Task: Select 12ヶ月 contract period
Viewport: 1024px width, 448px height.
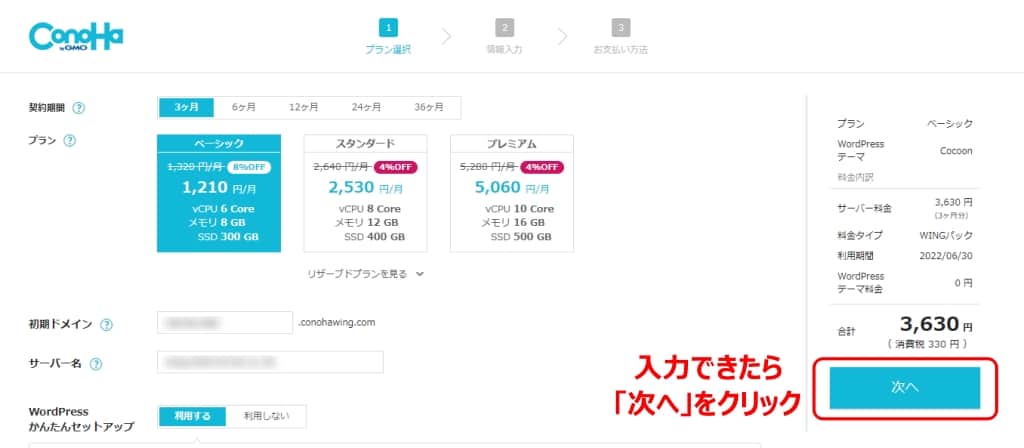Action: [x=304, y=108]
